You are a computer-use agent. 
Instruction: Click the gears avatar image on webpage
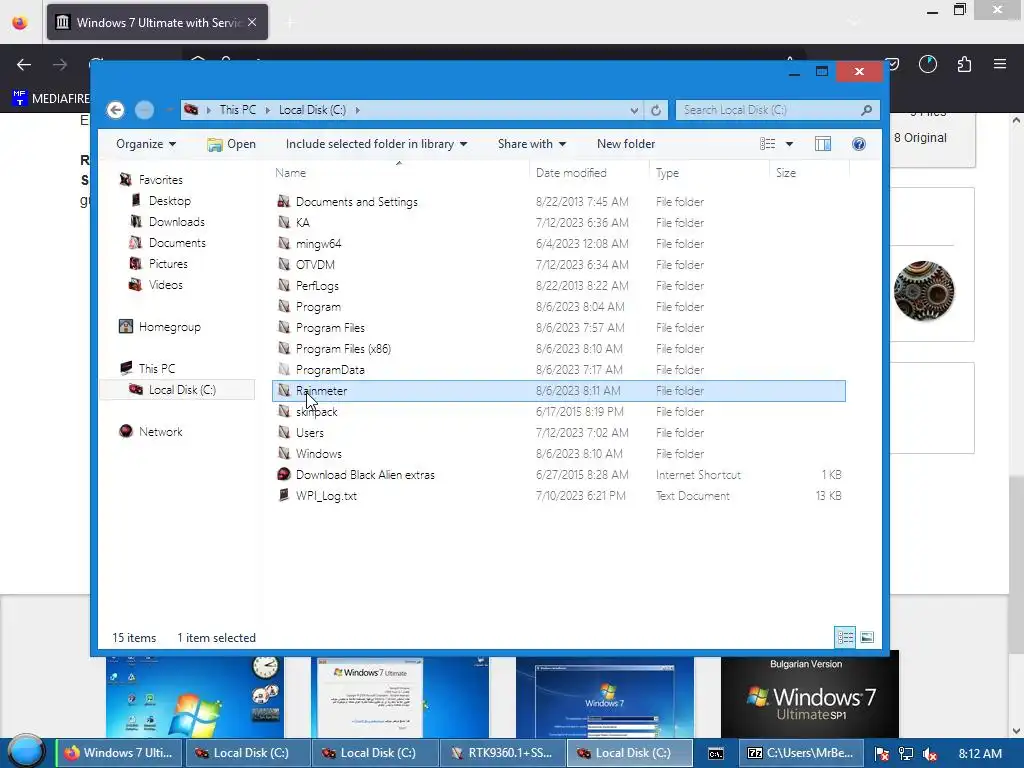(x=923, y=291)
